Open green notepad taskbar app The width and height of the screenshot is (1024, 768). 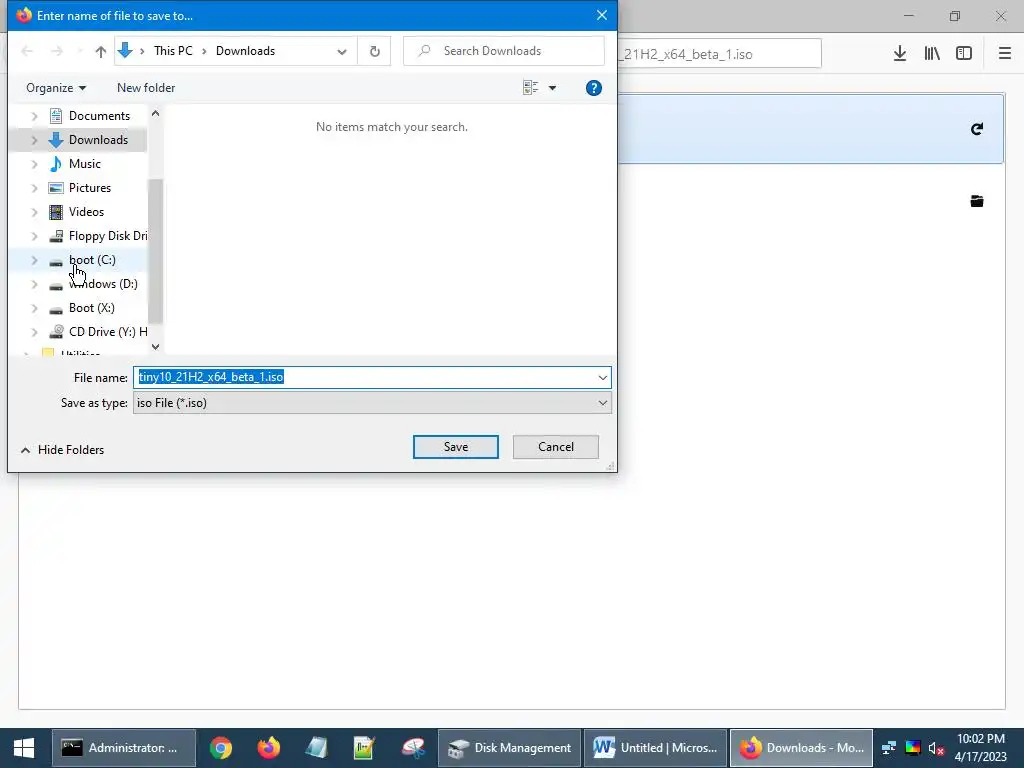click(x=364, y=748)
